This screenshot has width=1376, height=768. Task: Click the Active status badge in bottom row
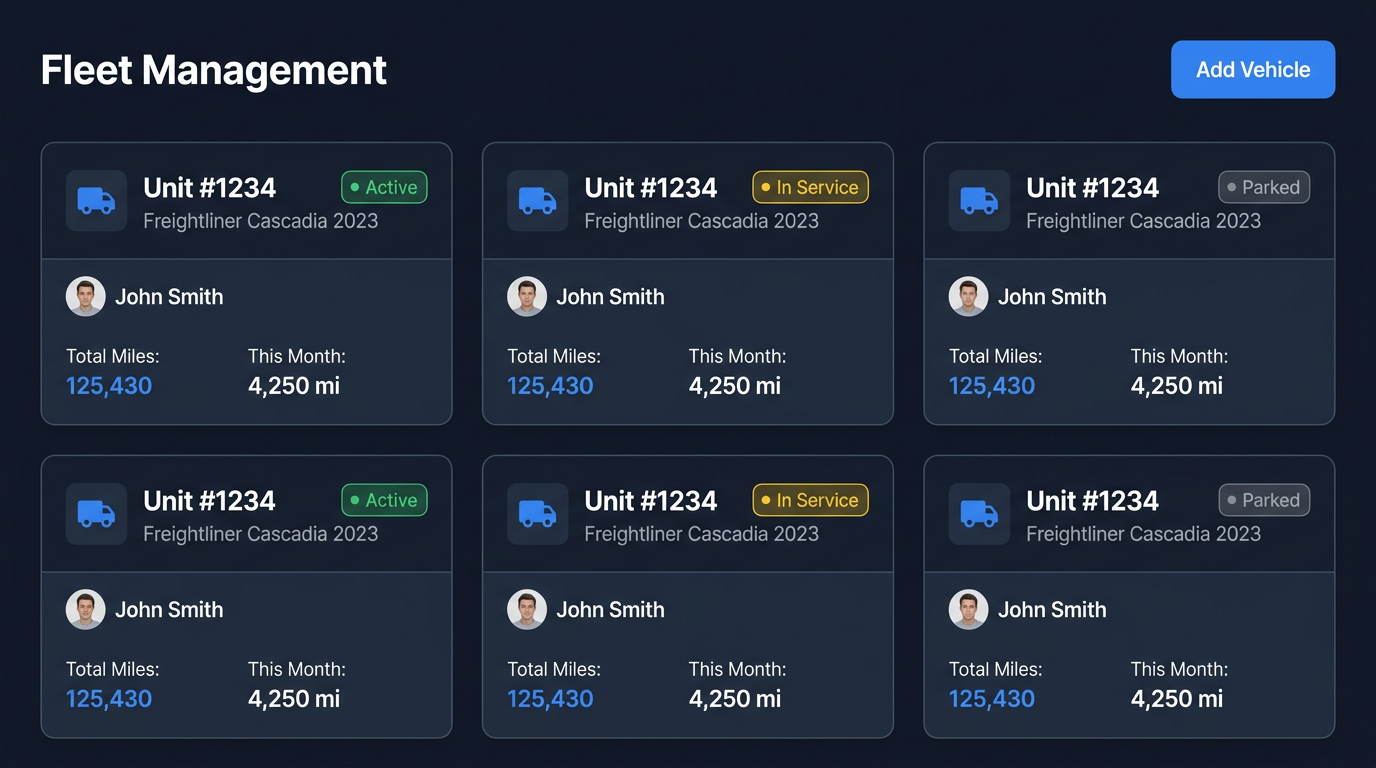click(x=384, y=500)
